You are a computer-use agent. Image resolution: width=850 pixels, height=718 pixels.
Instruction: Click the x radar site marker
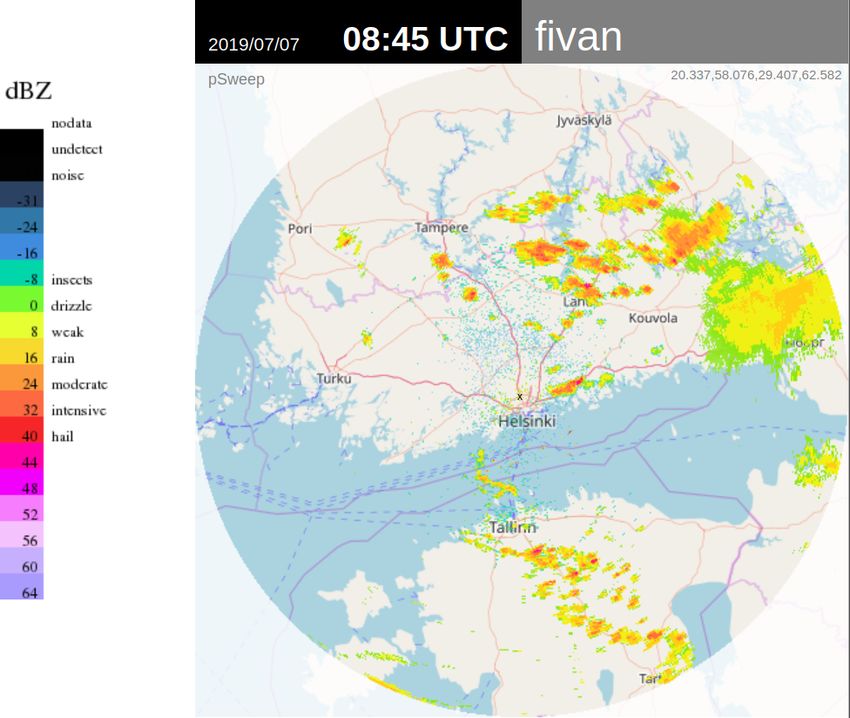click(519, 397)
